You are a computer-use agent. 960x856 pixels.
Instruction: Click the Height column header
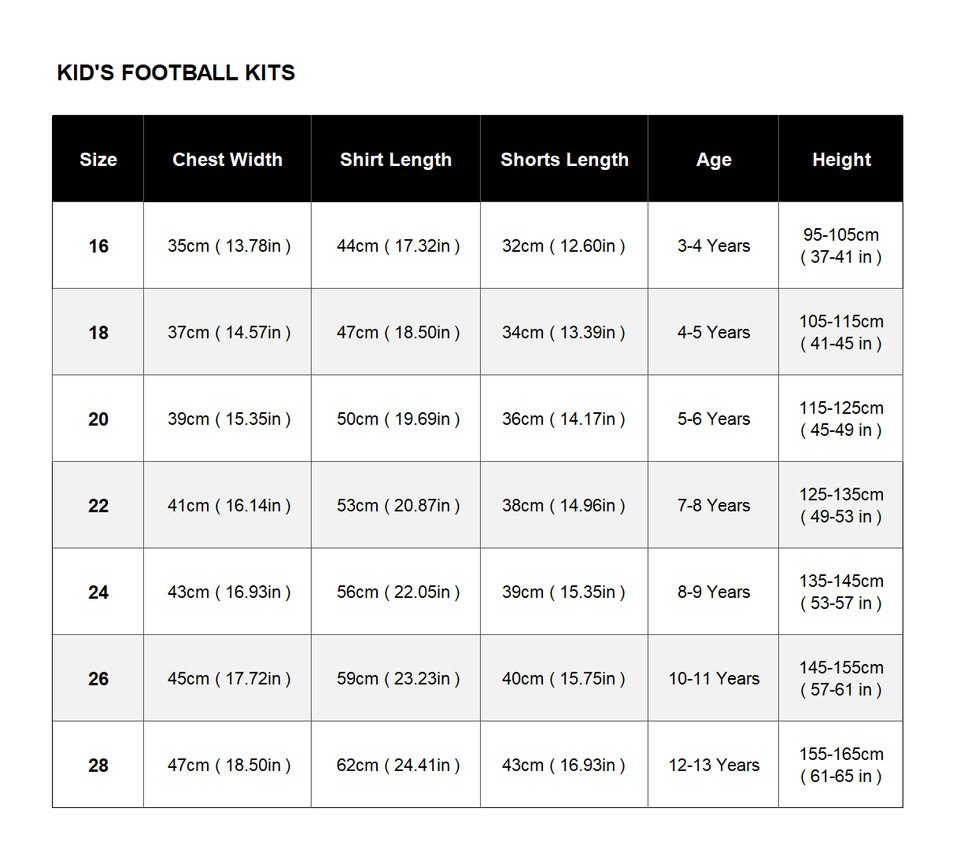841,159
